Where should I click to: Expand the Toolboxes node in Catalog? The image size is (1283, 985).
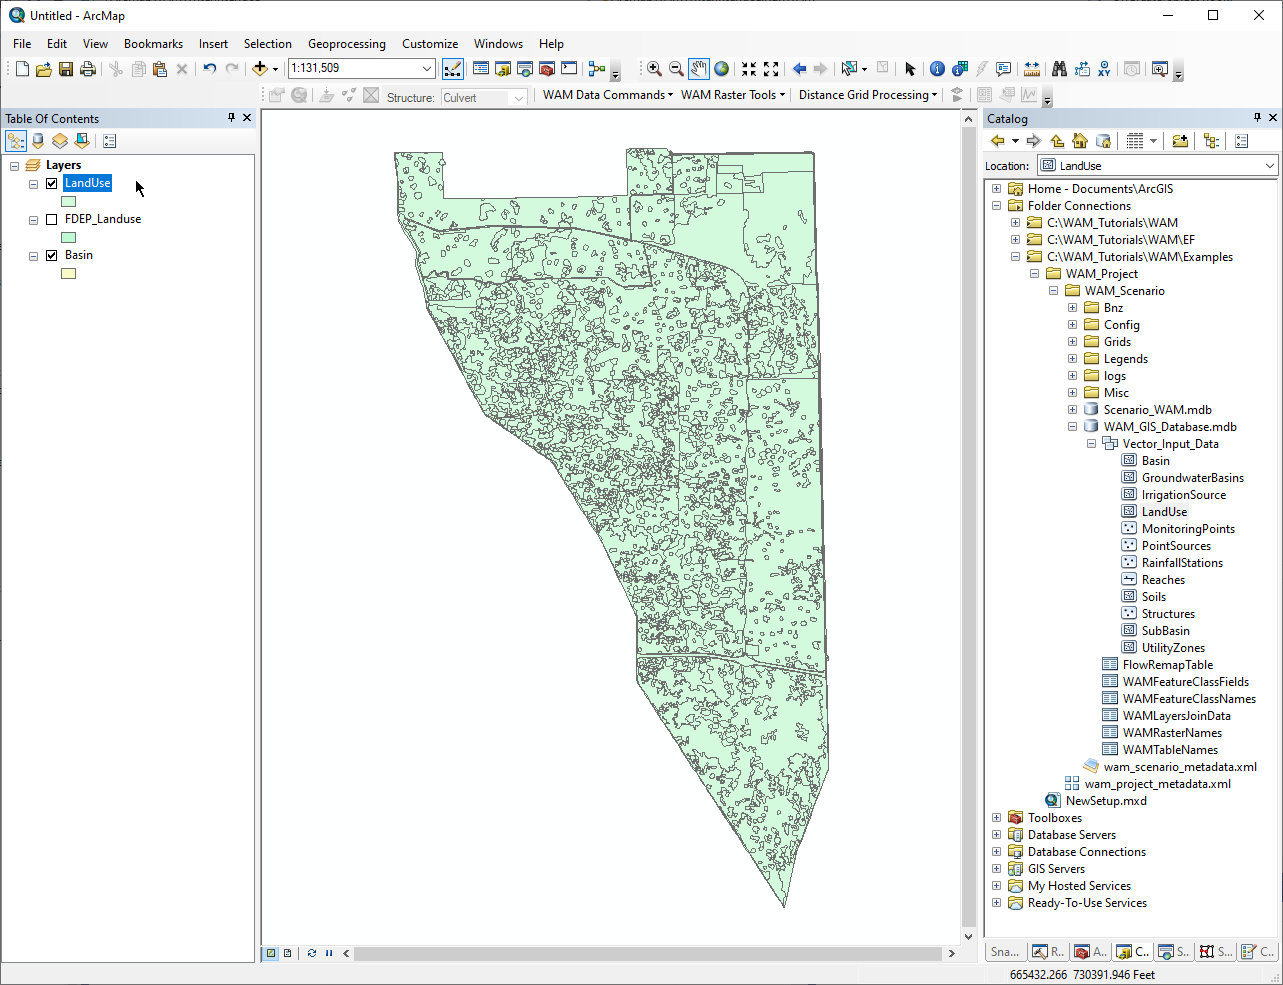tap(996, 818)
